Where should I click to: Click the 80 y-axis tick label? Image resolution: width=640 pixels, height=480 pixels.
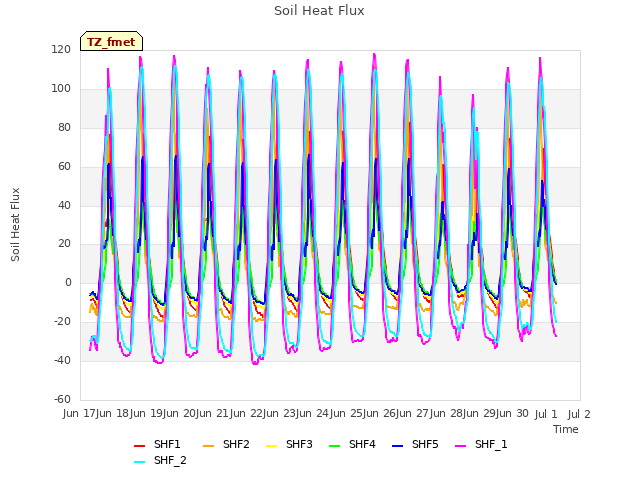[64, 128]
